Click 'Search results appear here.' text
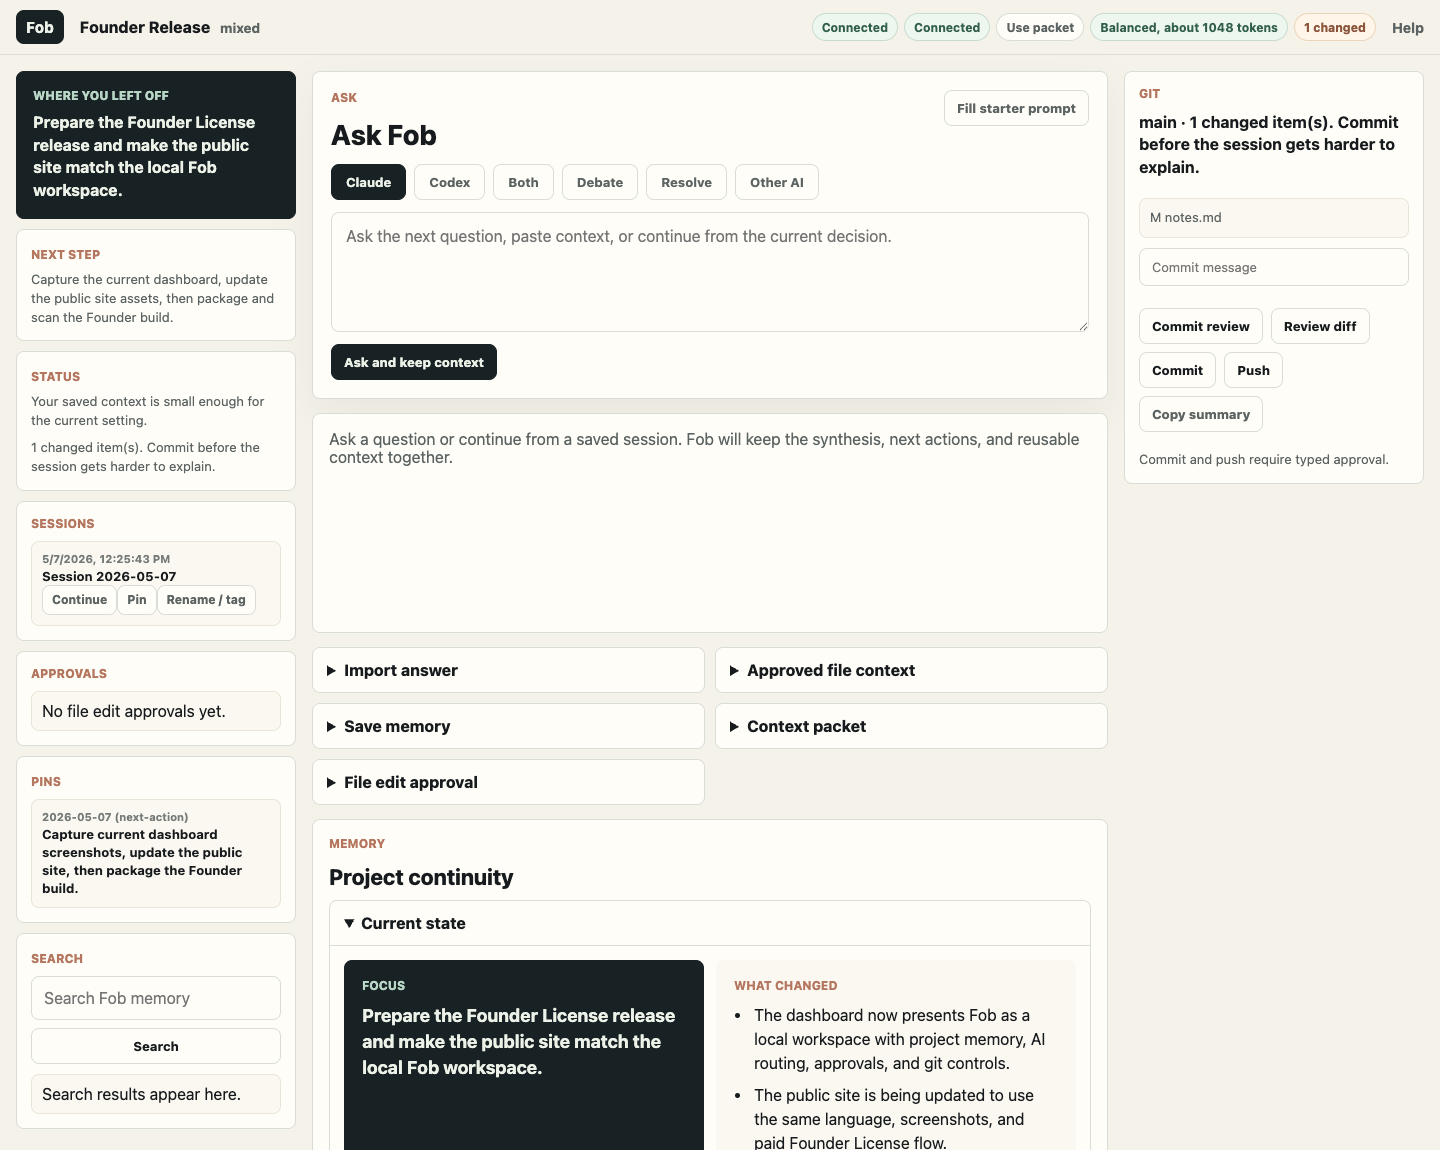The height and width of the screenshot is (1150, 1440). tap(141, 1094)
